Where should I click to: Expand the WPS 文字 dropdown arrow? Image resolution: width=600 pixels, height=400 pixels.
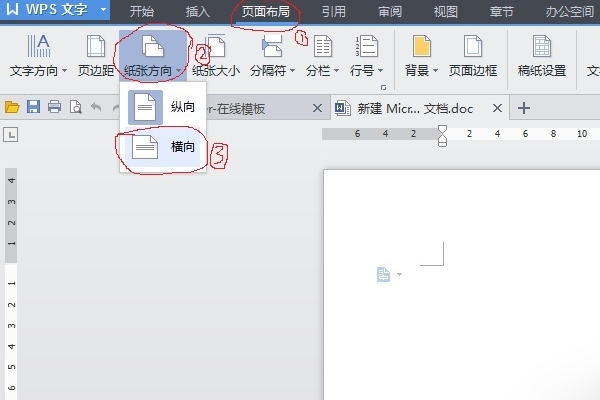tap(103, 10)
